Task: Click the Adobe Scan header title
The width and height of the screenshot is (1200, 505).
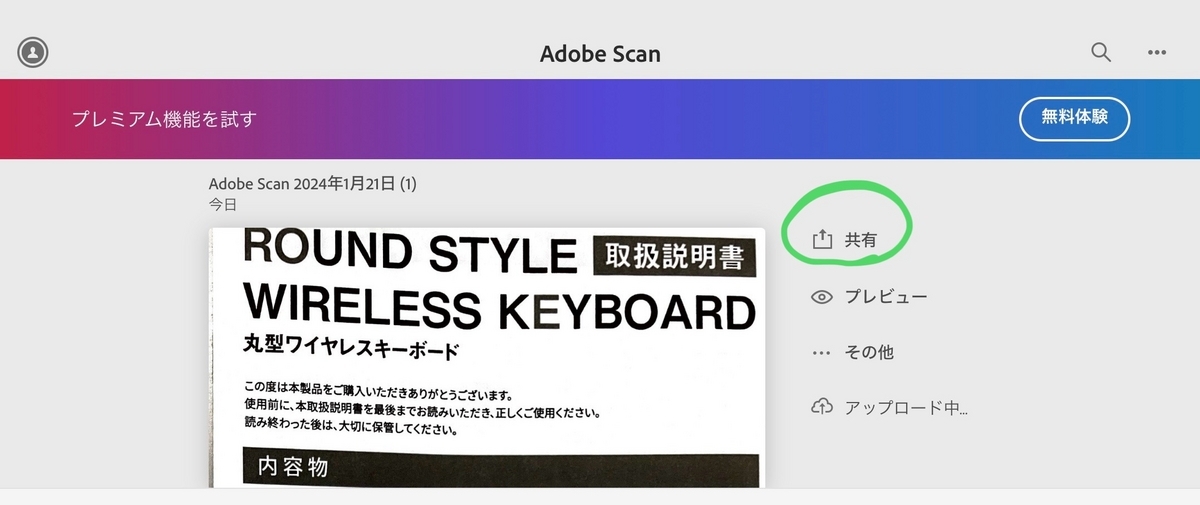Action: pyautogui.click(x=600, y=53)
